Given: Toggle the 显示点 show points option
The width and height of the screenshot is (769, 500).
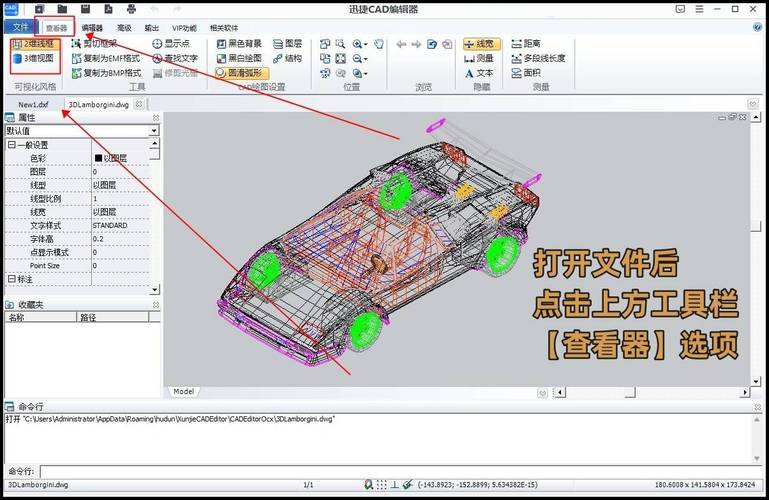Looking at the screenshot, I should 171,44.
